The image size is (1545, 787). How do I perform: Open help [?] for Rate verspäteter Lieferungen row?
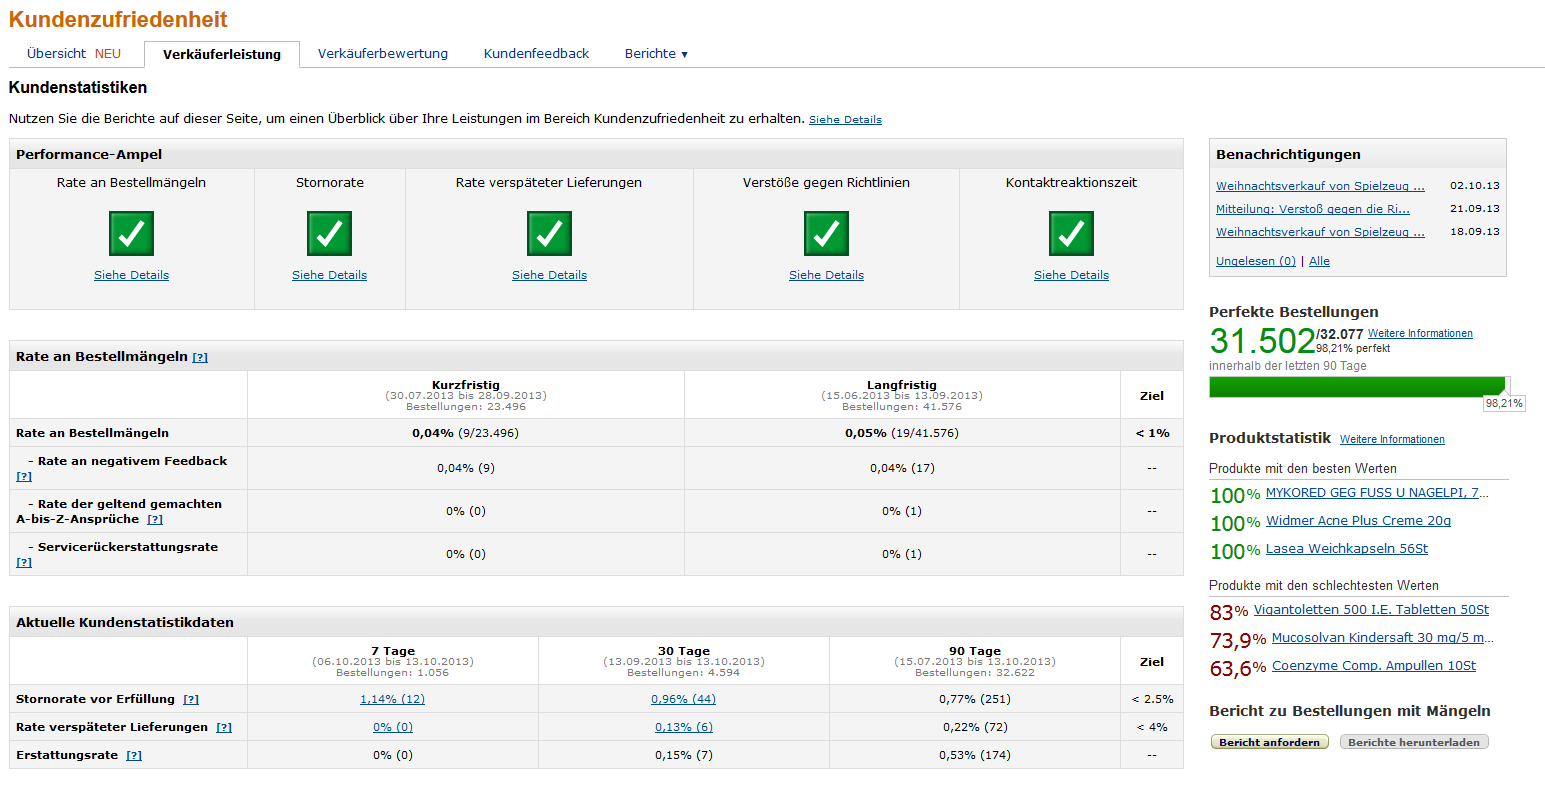pyautogui.click(x=224, y=728)
